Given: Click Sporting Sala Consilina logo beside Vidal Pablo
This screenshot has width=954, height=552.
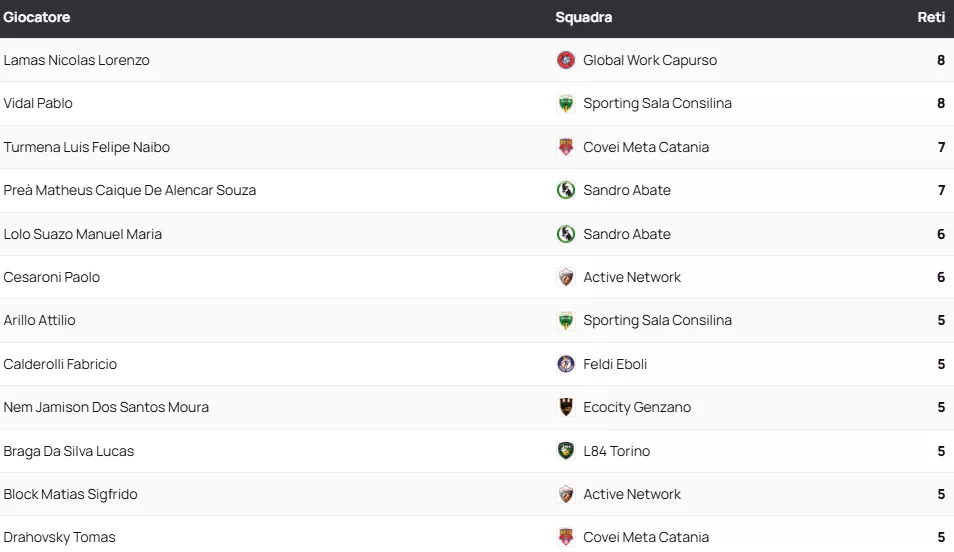Looking at the screenshot, I should (566, 103).
